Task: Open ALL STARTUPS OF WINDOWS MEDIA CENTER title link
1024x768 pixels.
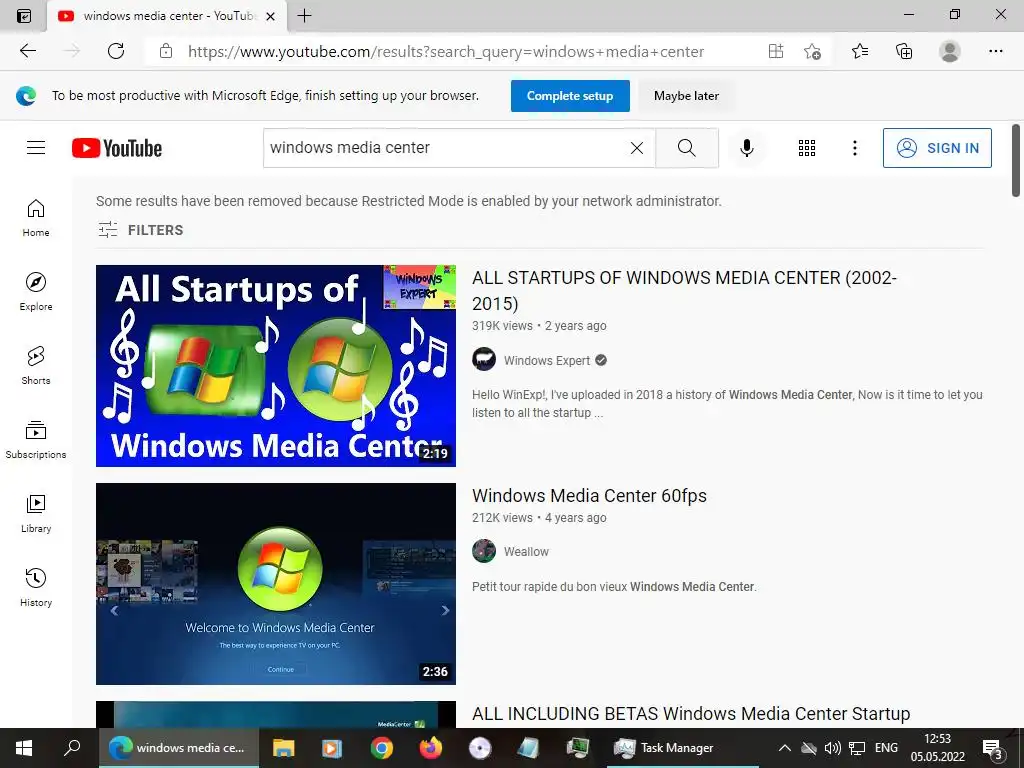Action: tap(684, 291)
